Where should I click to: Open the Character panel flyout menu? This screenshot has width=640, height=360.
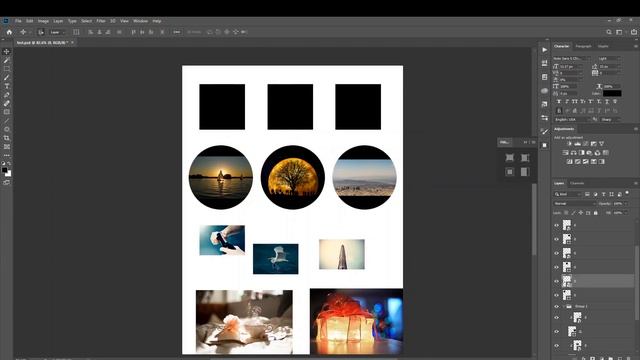tap(636, 46)
